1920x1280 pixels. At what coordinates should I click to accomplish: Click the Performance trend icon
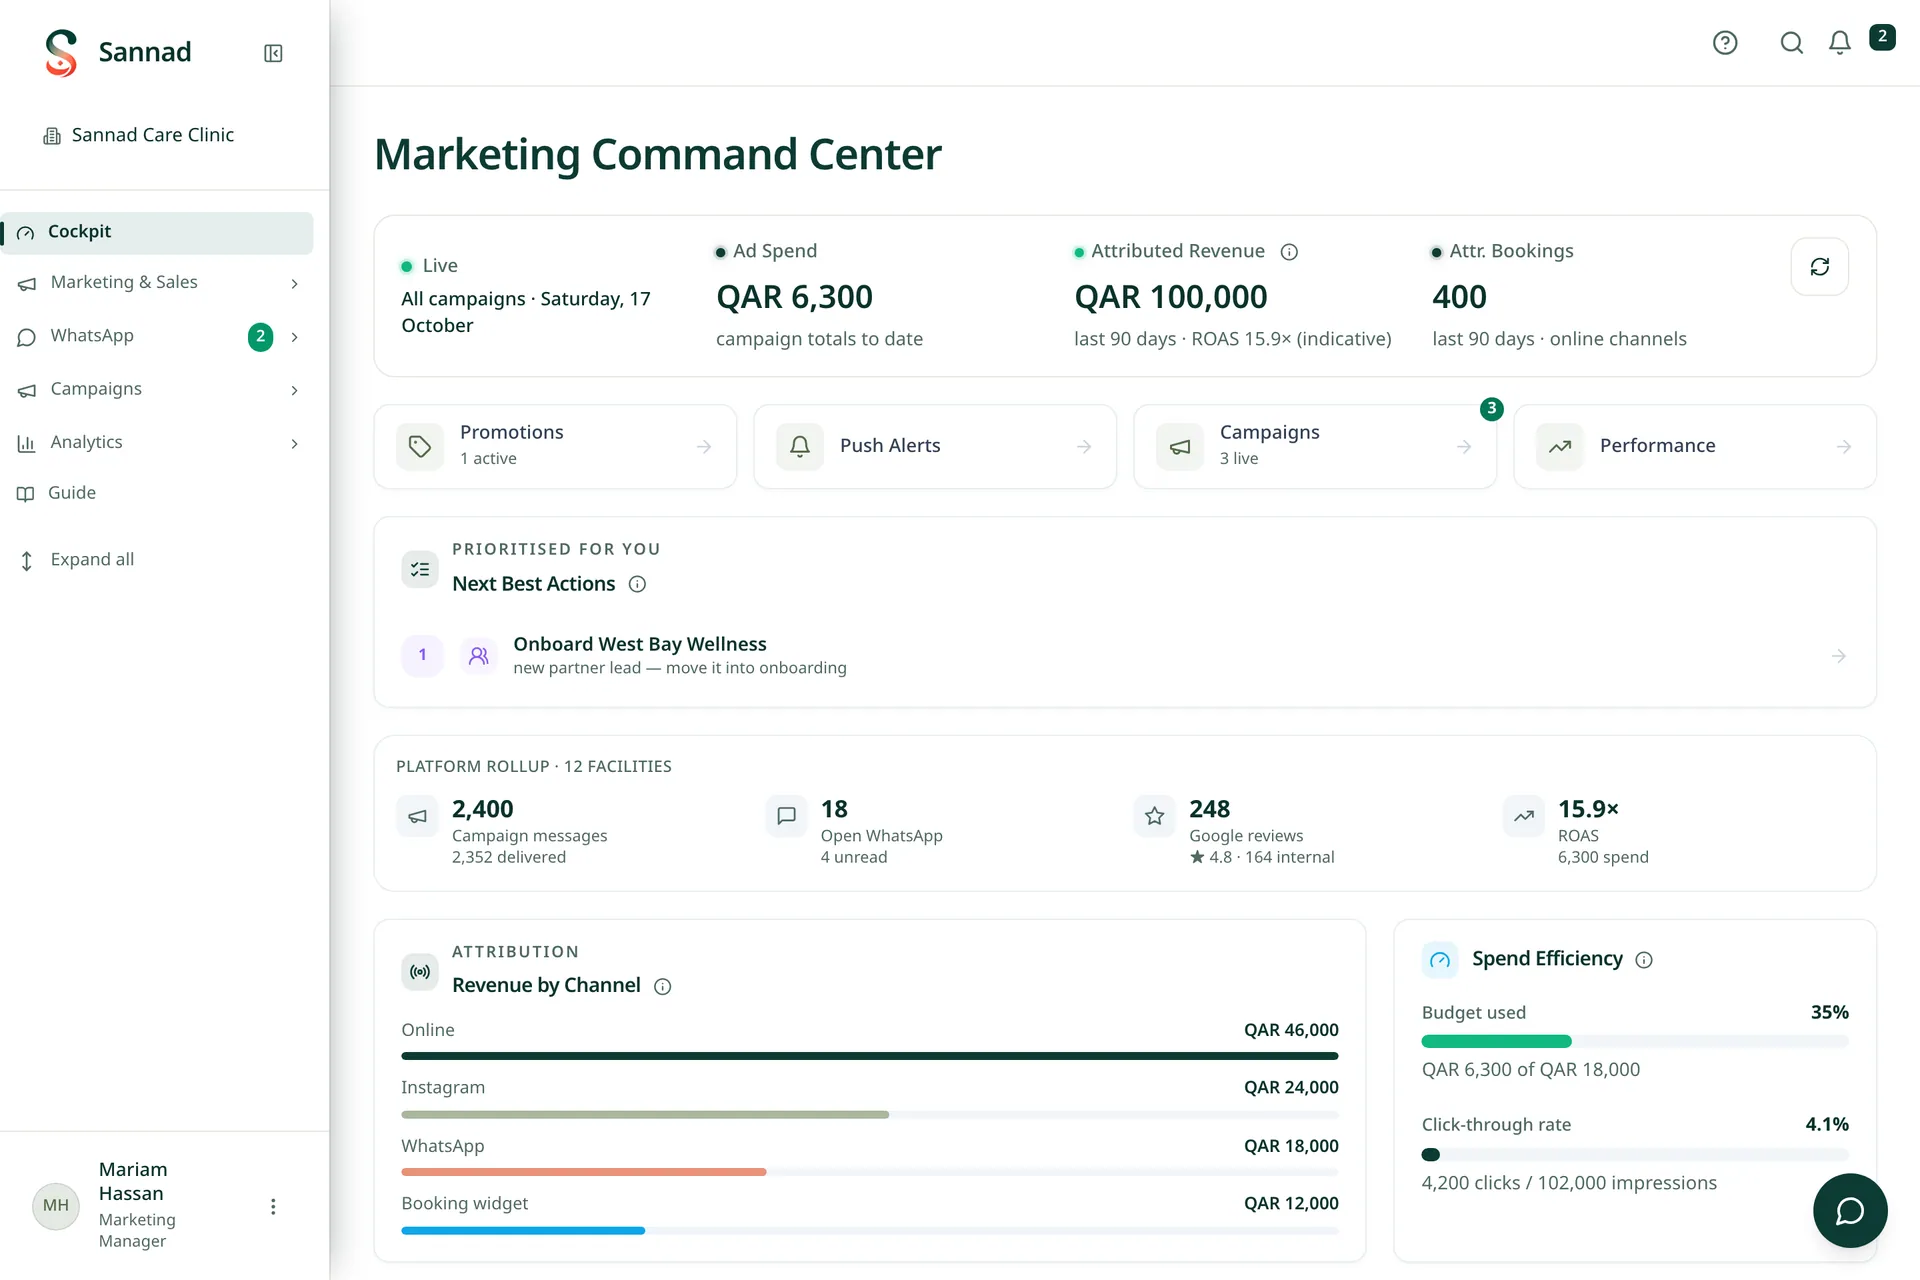[1560, 447]
